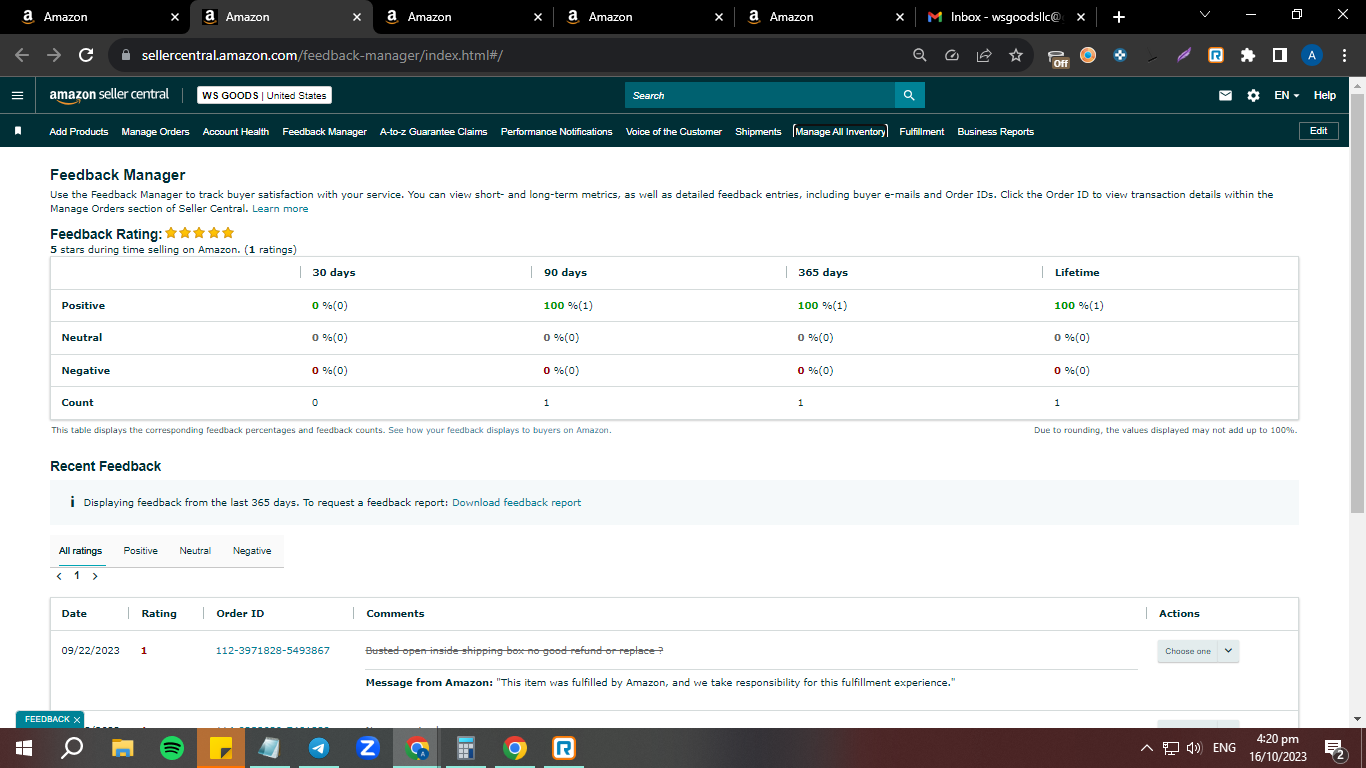Click the Learn more link
Viewport: 1366px width, 768px height.
pyautogui.click(x=280, y=209)
